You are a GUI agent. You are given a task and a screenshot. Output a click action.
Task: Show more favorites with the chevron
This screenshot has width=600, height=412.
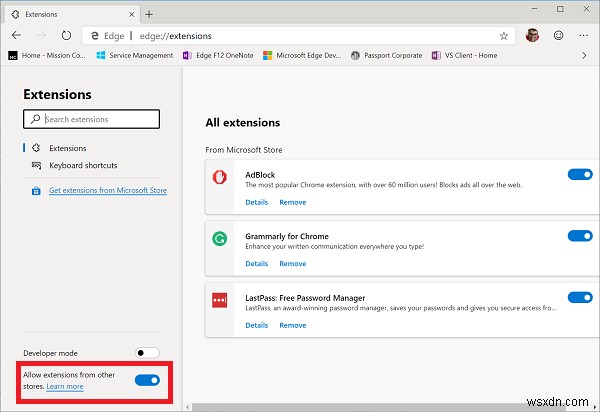point(584,55)
